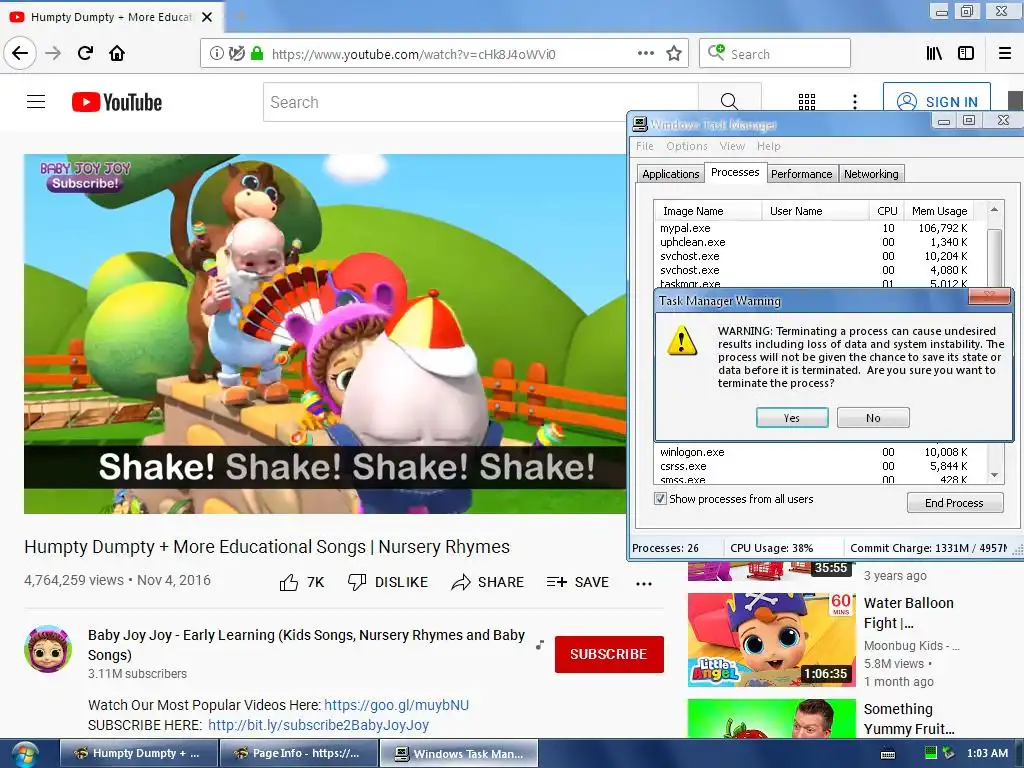Select the csrss.exe process row

pyautogui.click(x=814, y=466)
